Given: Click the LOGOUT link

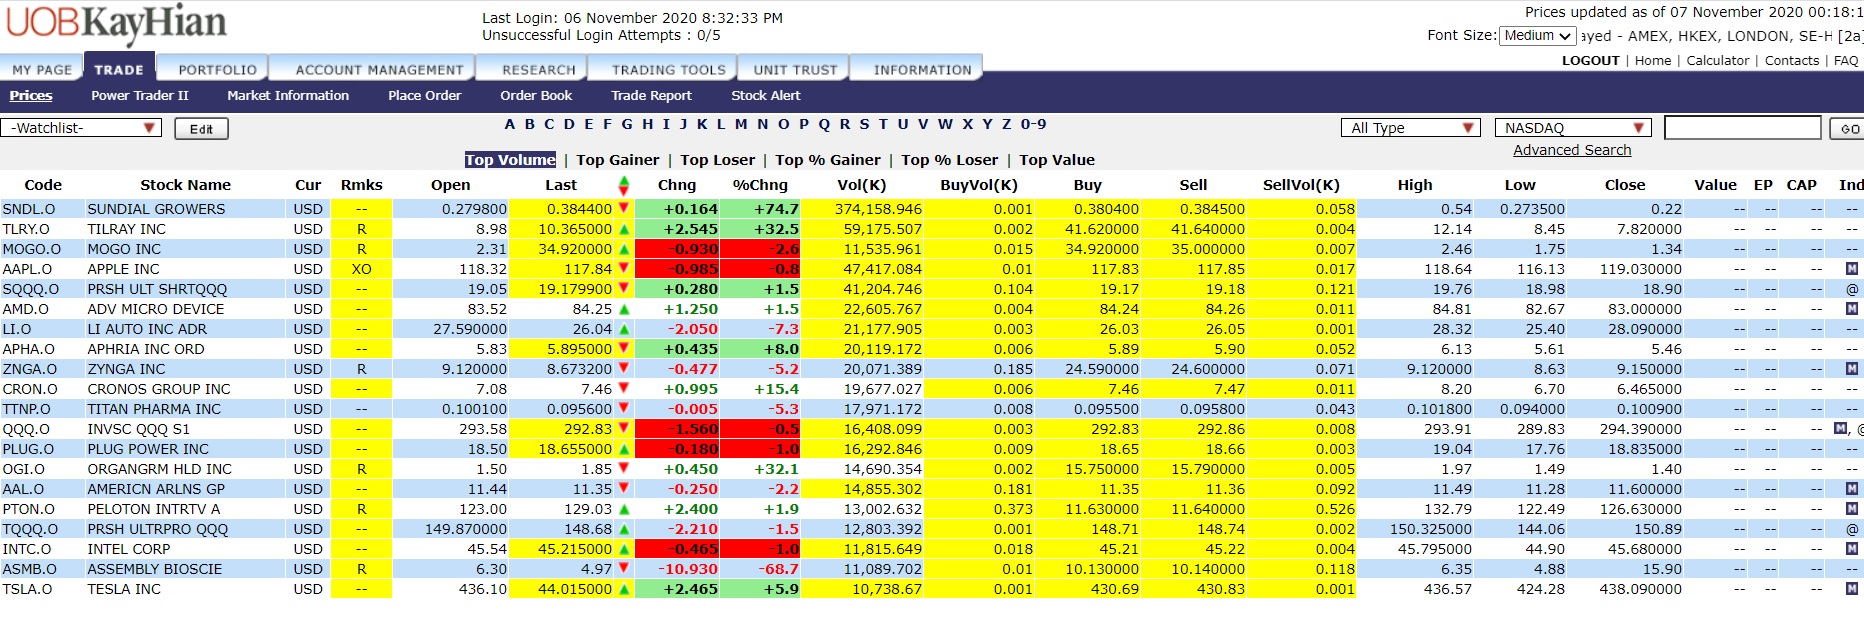Looking at the screenshot, I should click(x=1590, y=61).
